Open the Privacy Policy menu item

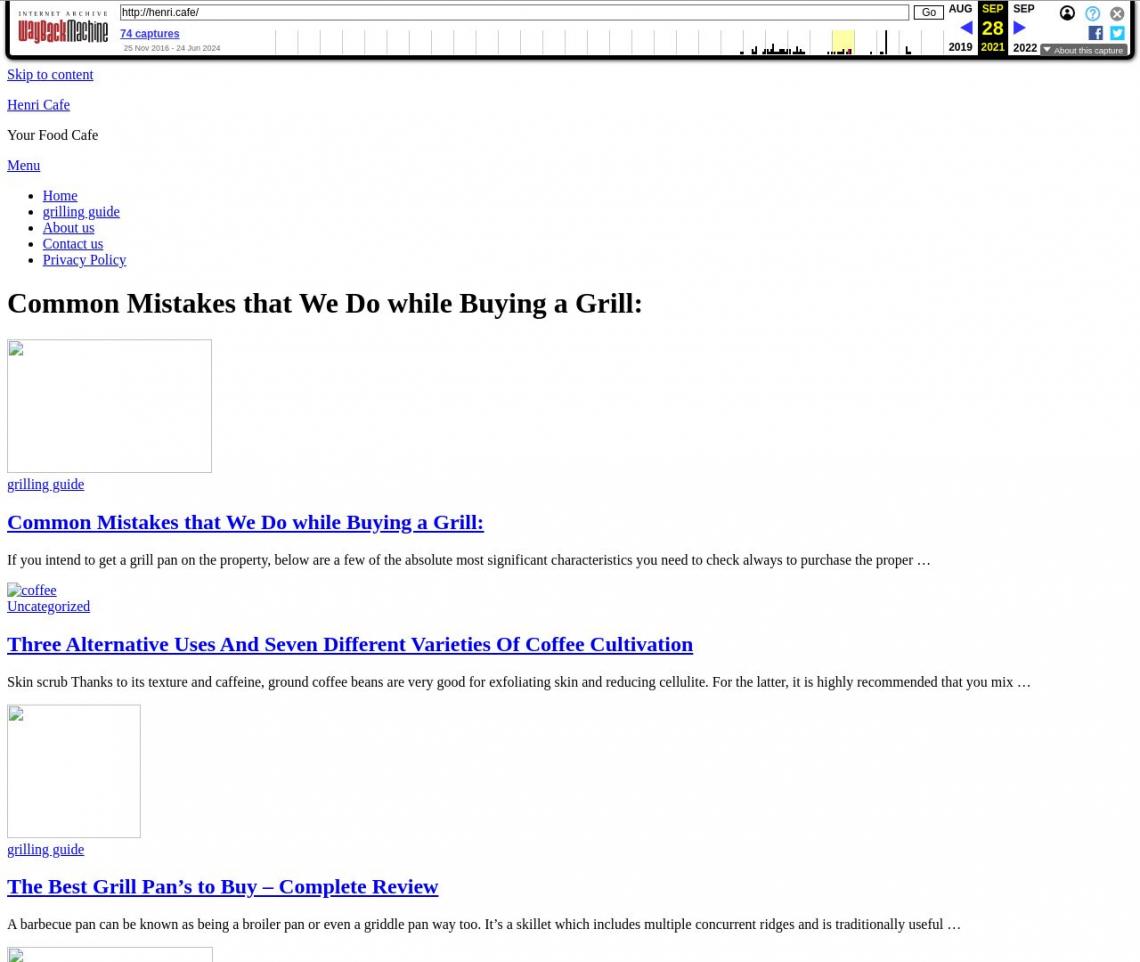pyautogui.click(x=84, y=259)
